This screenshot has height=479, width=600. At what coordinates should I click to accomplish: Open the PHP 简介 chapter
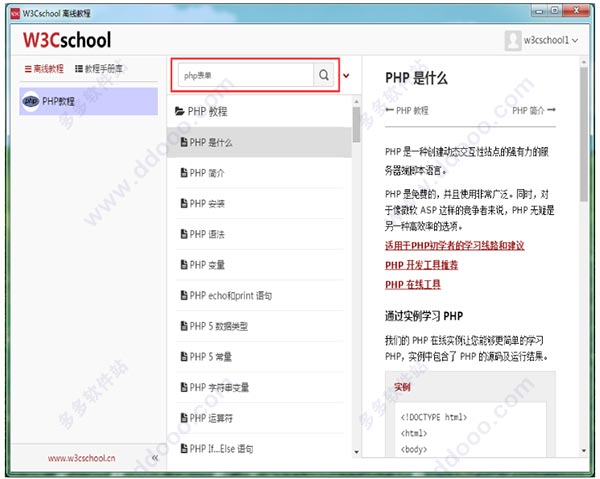pyautogui.click(x=259, y=173)
